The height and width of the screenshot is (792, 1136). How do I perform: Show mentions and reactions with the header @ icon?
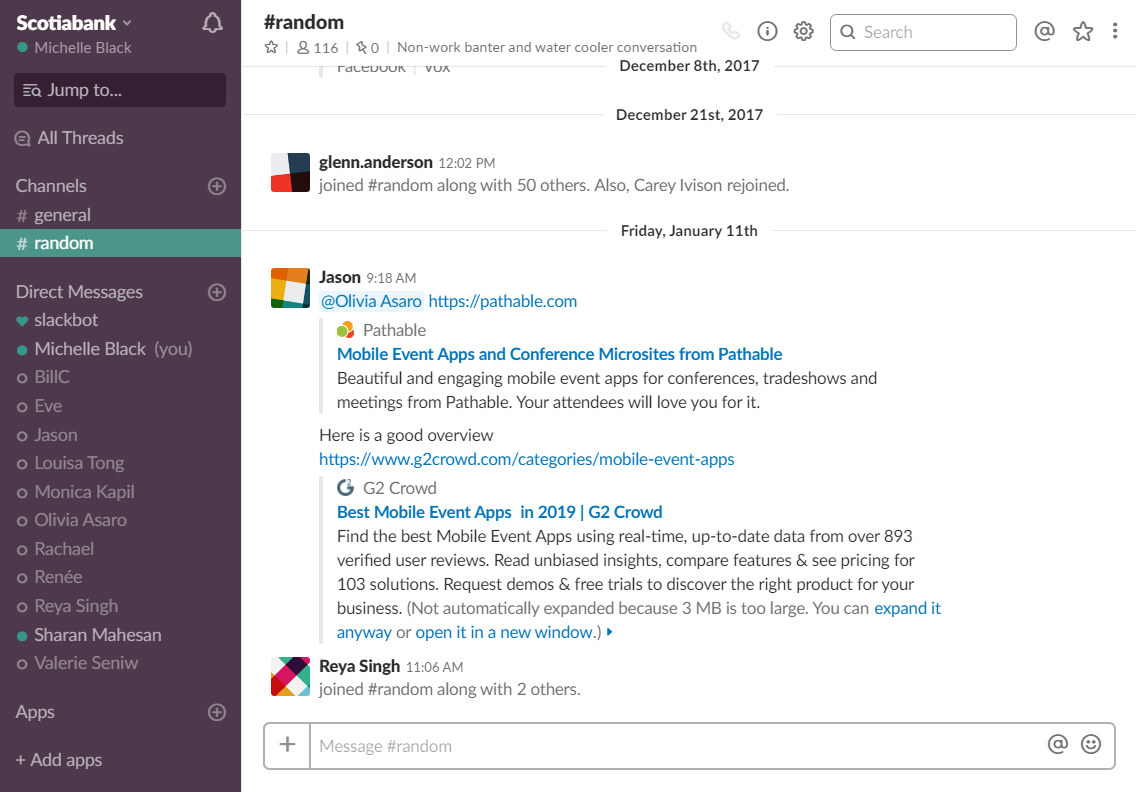pyautogui.click(x=1044, y=31)
